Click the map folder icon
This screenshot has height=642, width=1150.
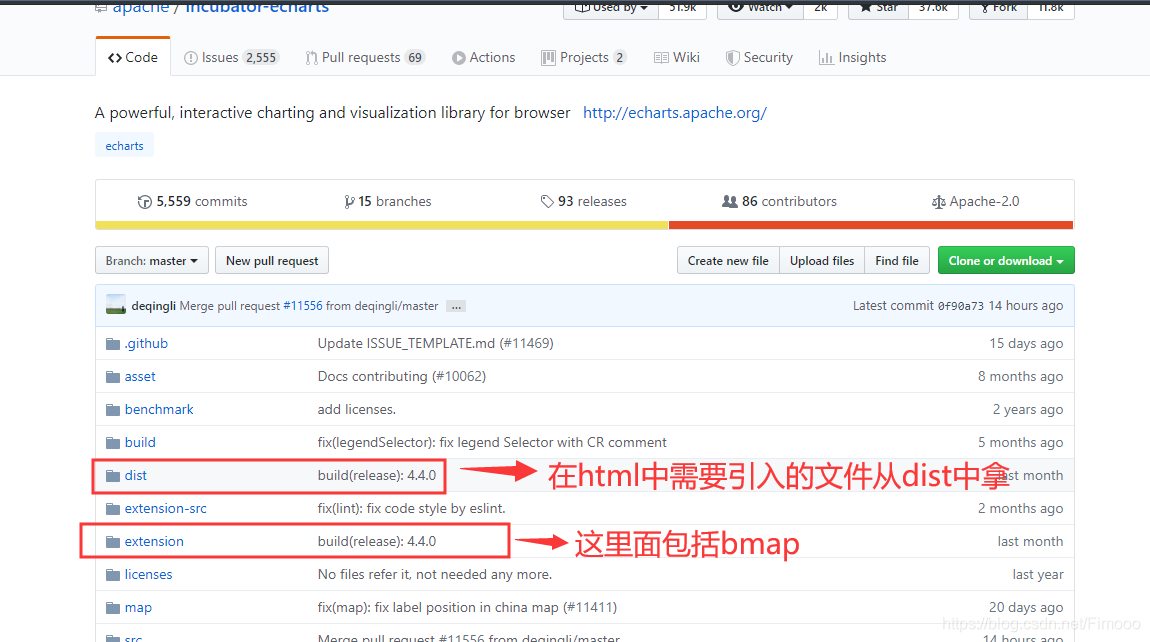(x=113, y=608)
